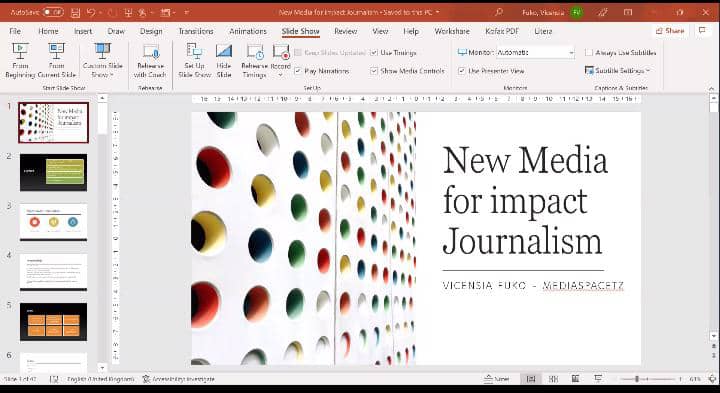Viewport: 720px width, 393px height.
Task: Start Rehearse Timings
Action: click(254, 61)
